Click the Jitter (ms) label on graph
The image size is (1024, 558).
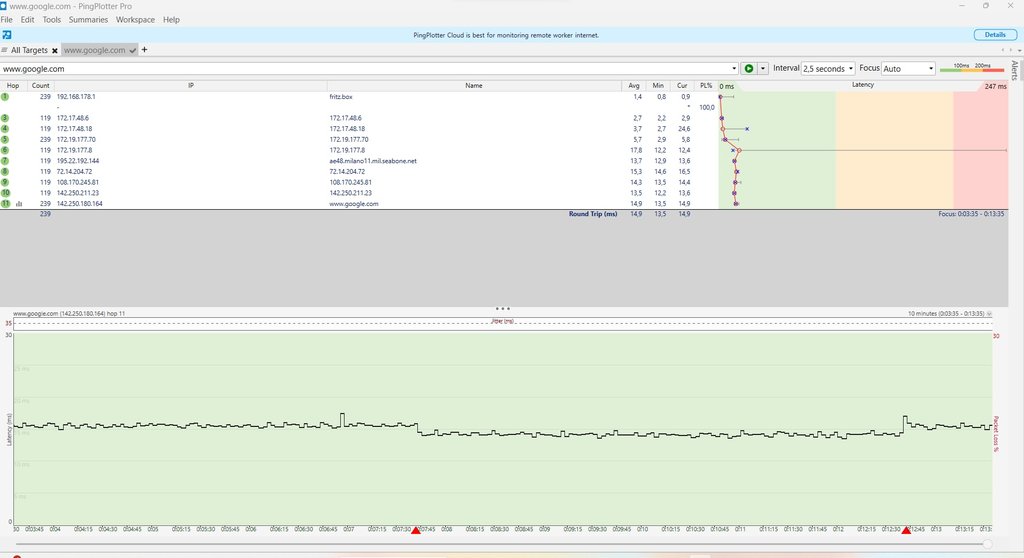pyautogui.click(x=502, y=321)
